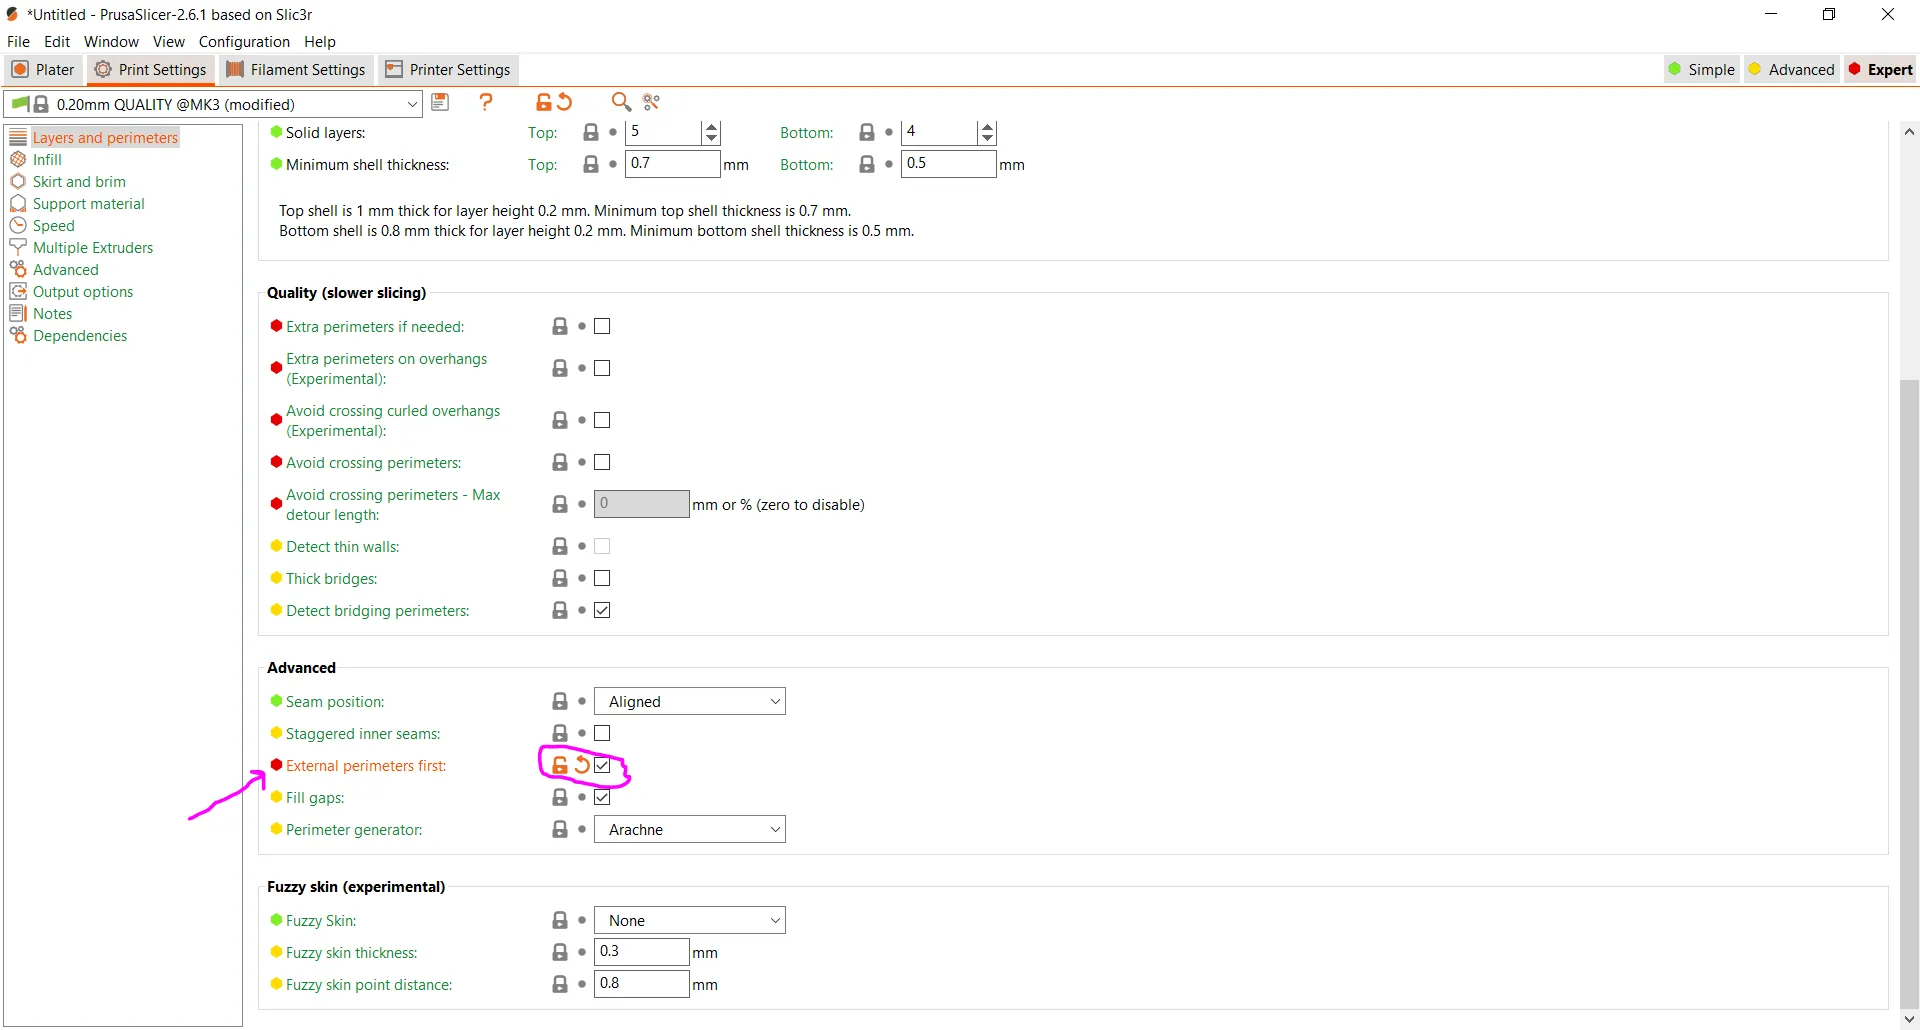
Task: Click the lock icon beside Avoid crossing perimeters checkbox
Action: coord(560,463)
